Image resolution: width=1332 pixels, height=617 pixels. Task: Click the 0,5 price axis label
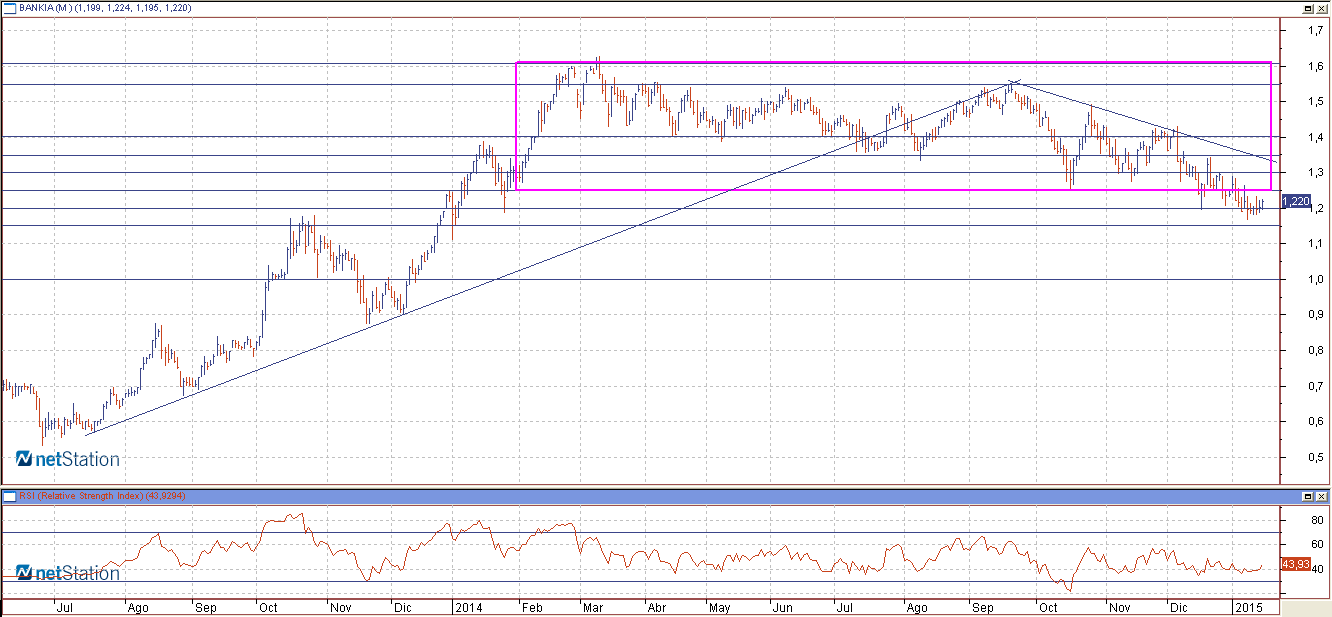(1315, 457)
